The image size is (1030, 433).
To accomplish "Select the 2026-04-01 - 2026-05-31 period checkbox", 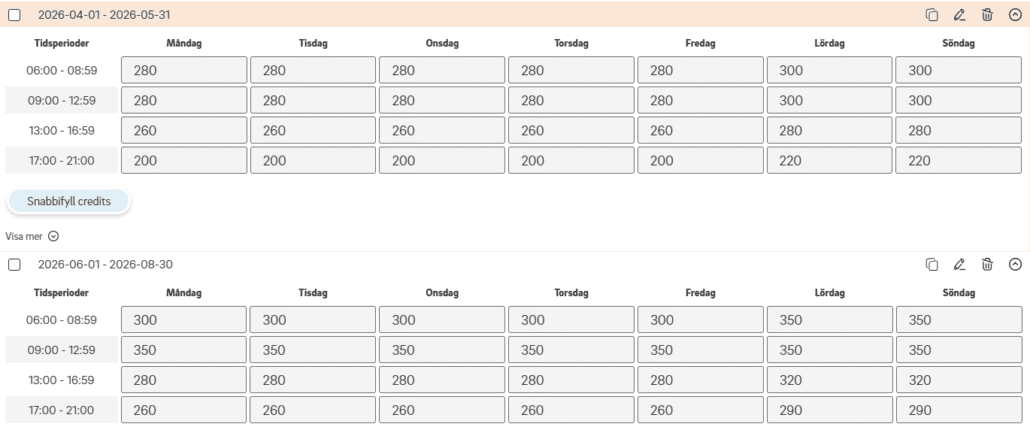I will [x=14, y=15].
